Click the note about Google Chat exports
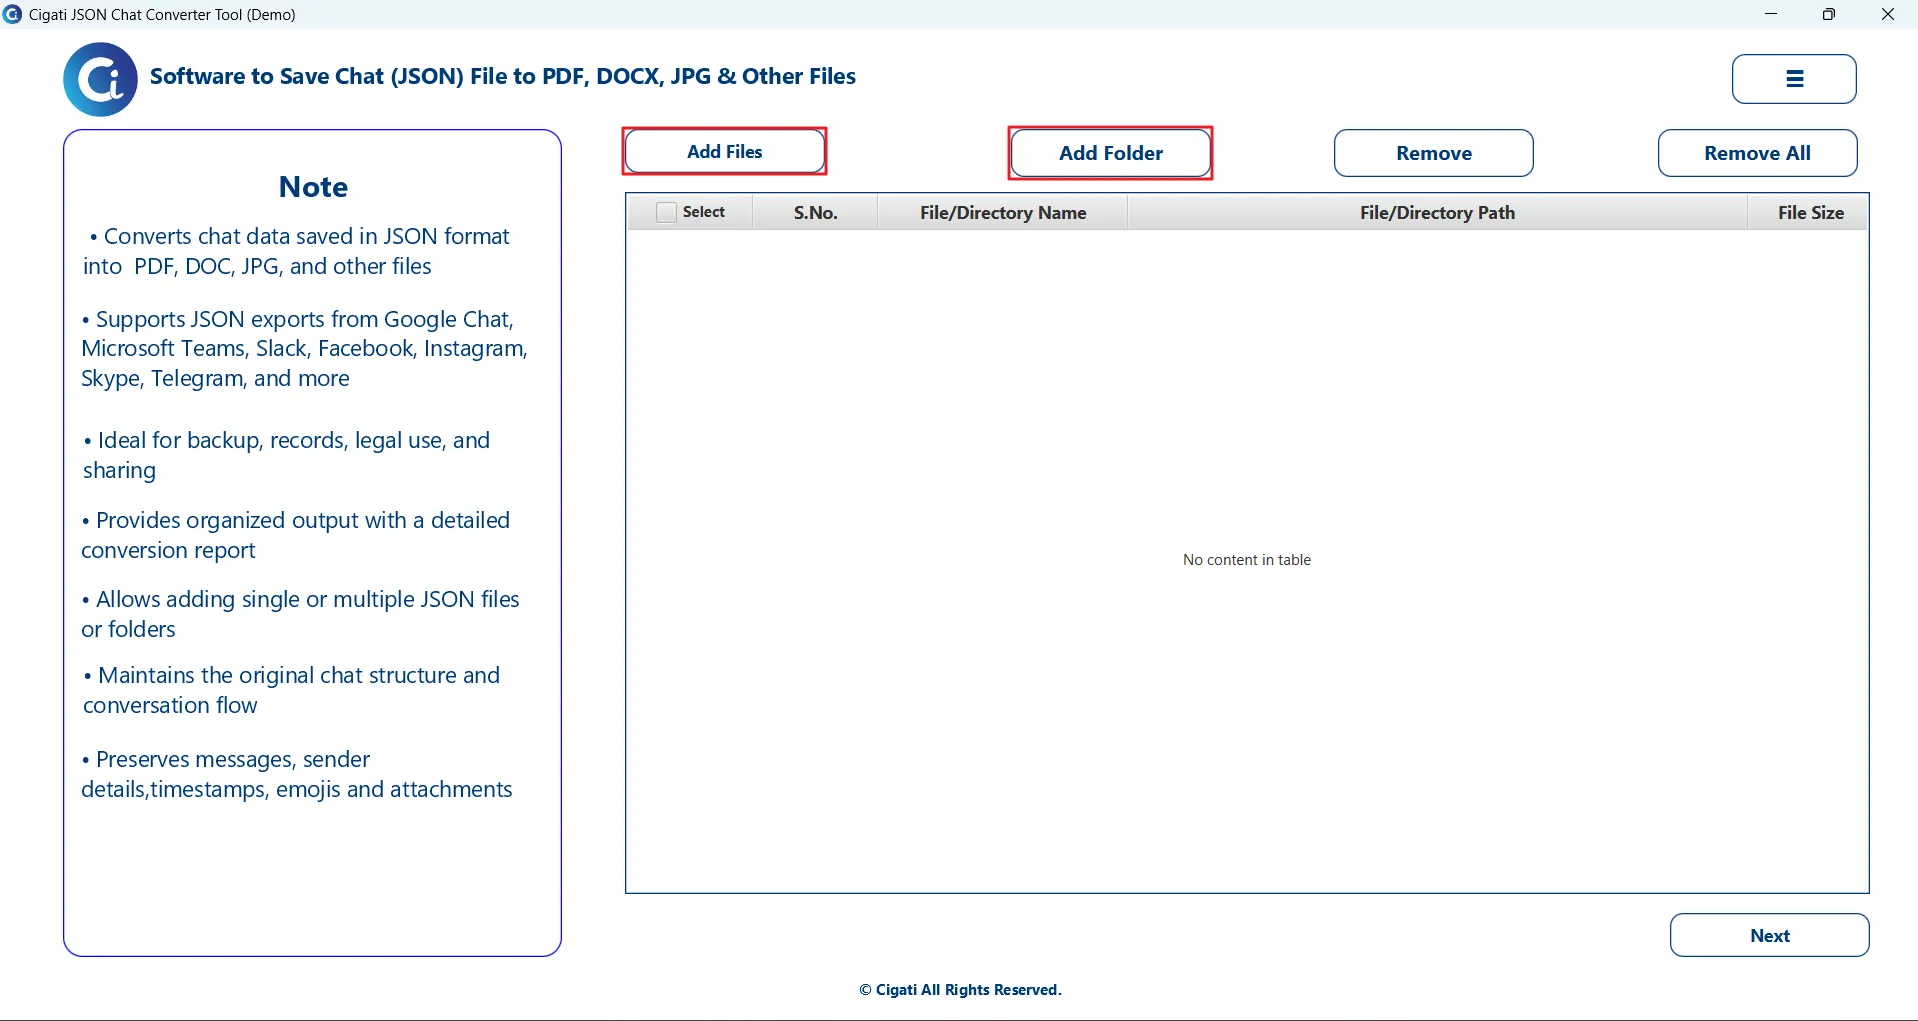This screenshot has width=1918, height=1021. tap(305, 349)
